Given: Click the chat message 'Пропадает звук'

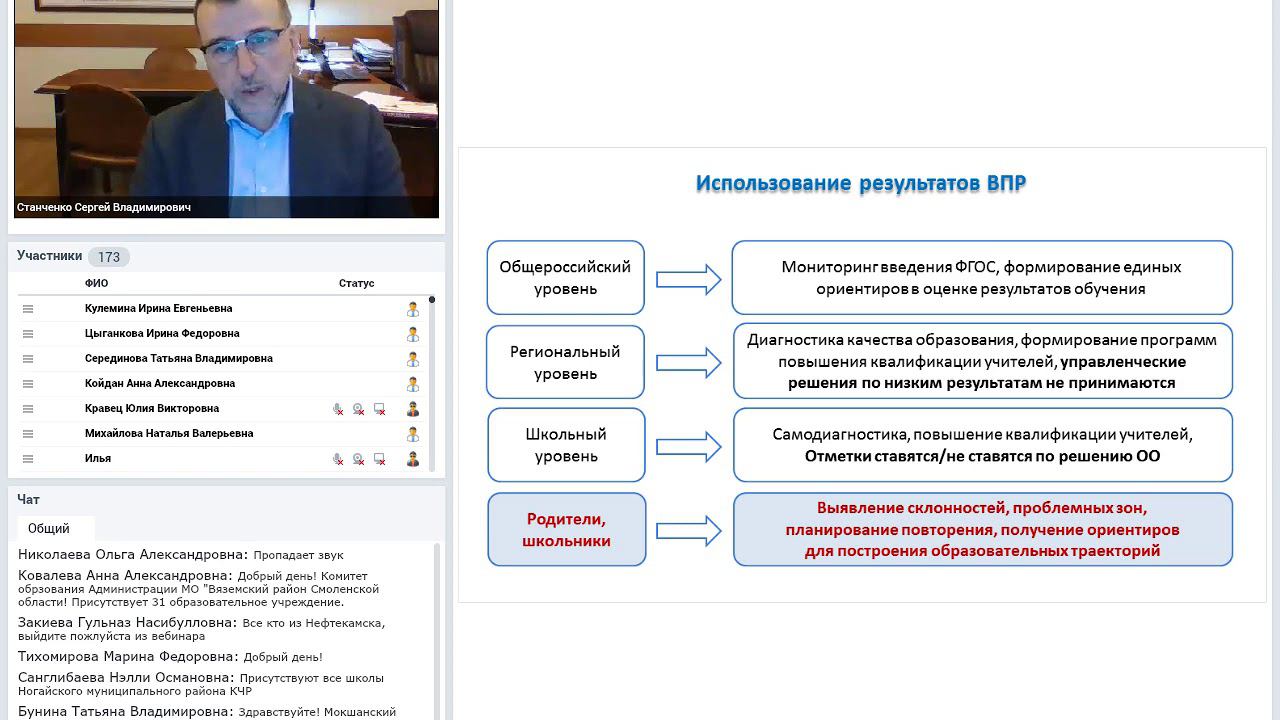Looking at the screenshot, I should pos(298,556).
